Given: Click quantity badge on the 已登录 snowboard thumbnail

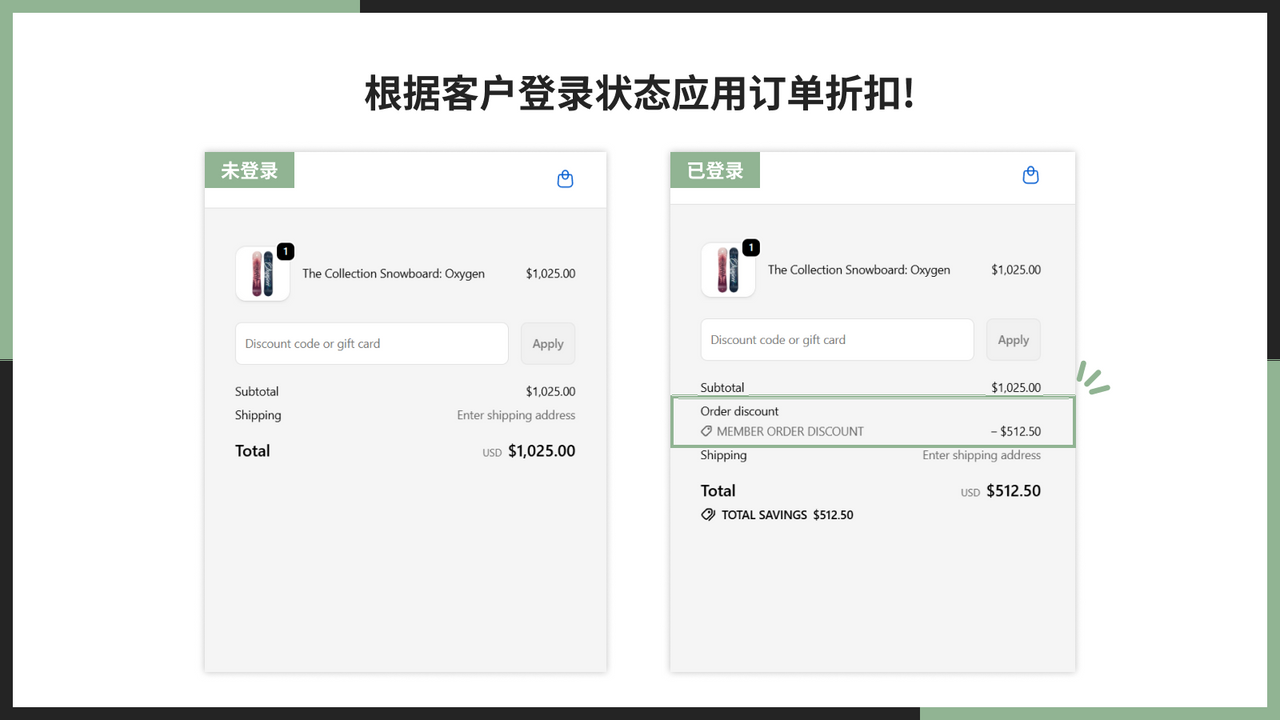Looking at the screenshot, I should [x=751, y=247].
